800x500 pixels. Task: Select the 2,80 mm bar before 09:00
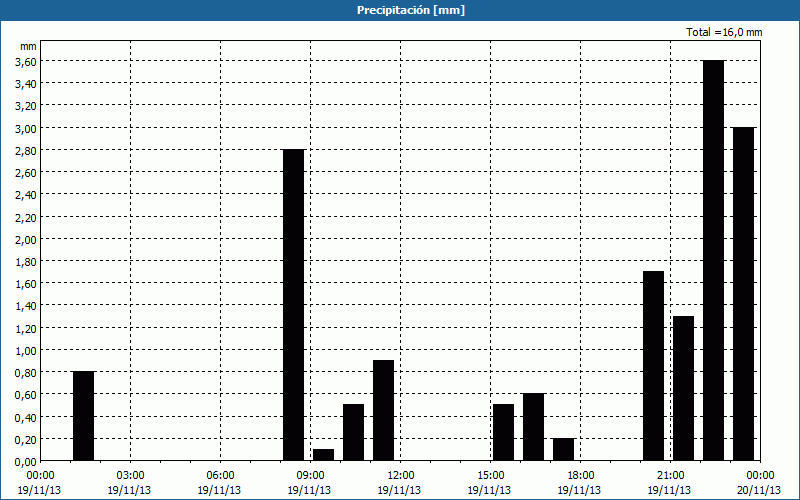pos(294,305)
